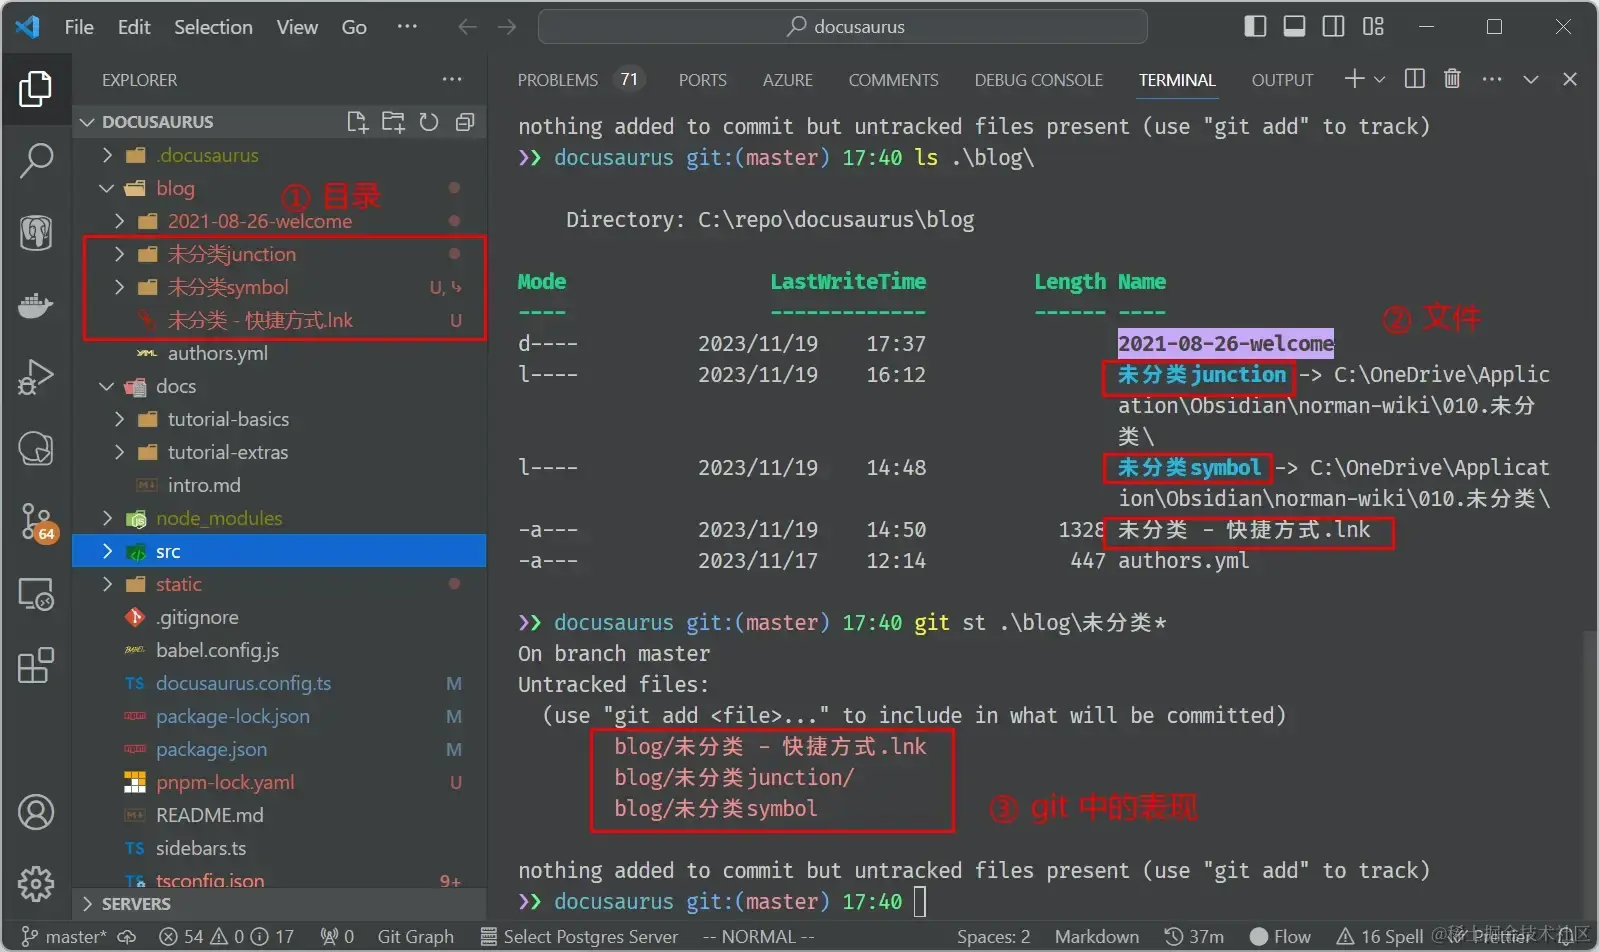Collapse the DOCUSAURUS root section
The height and width of the screenshot is (952, 1599).
pyautogui.click(x=87, y=122)
